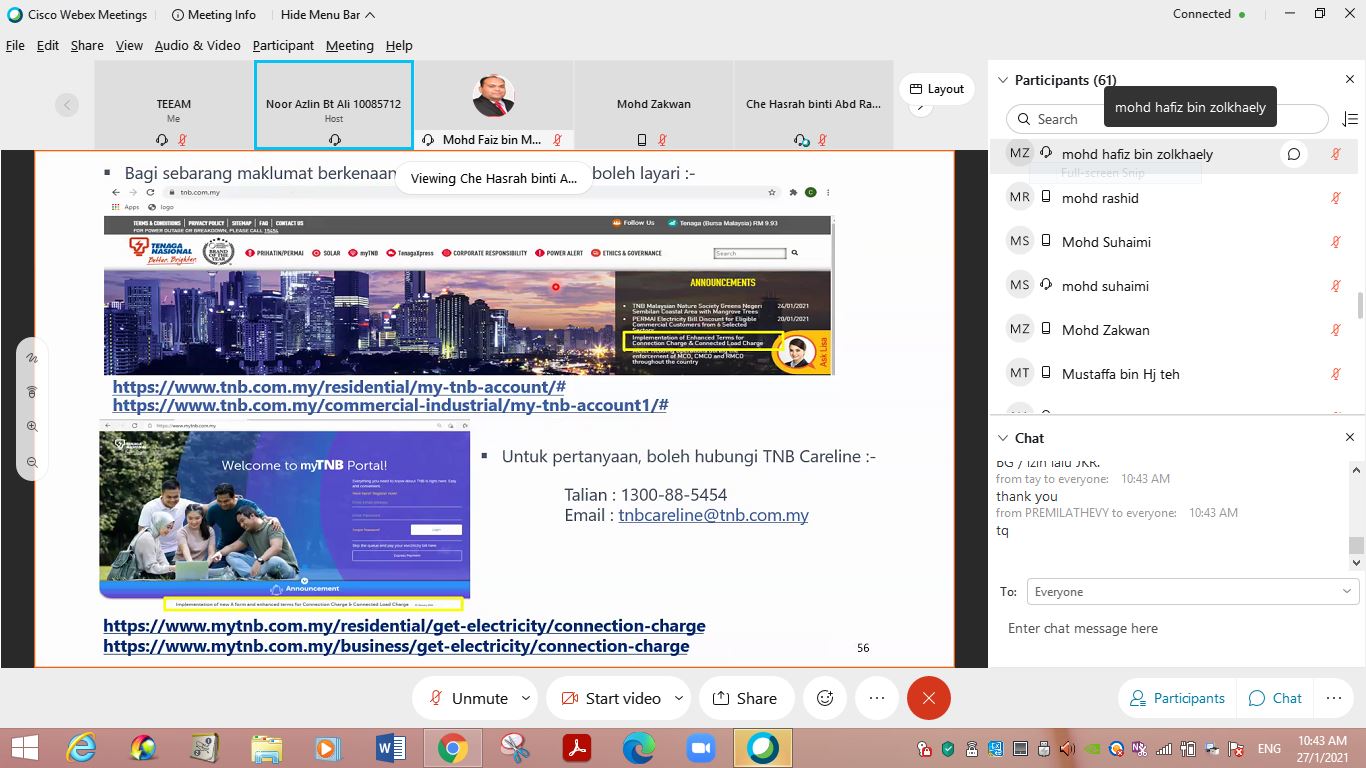
Task: Open the reactions emoji button
Action: pyautogui.click(x=825, y=698)
